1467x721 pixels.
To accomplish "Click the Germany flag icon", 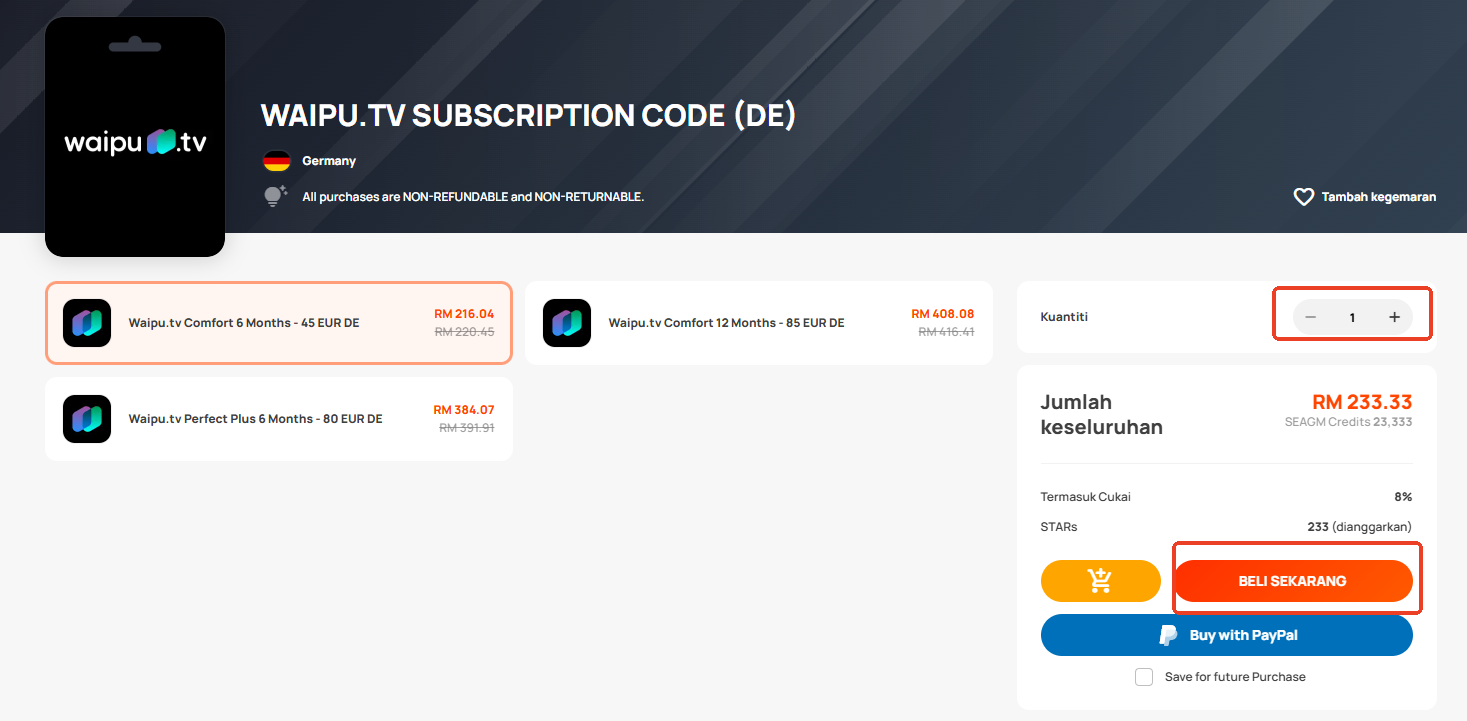I will click(276, 161).
